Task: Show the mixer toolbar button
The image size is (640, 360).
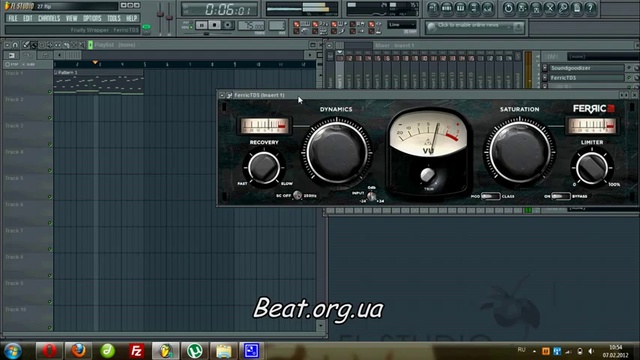Action: coord(487,8)
